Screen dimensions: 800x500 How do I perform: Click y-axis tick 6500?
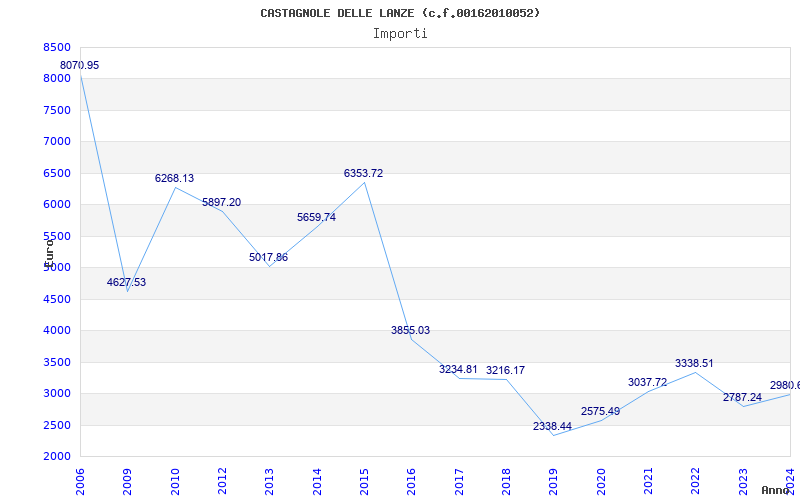57,173
